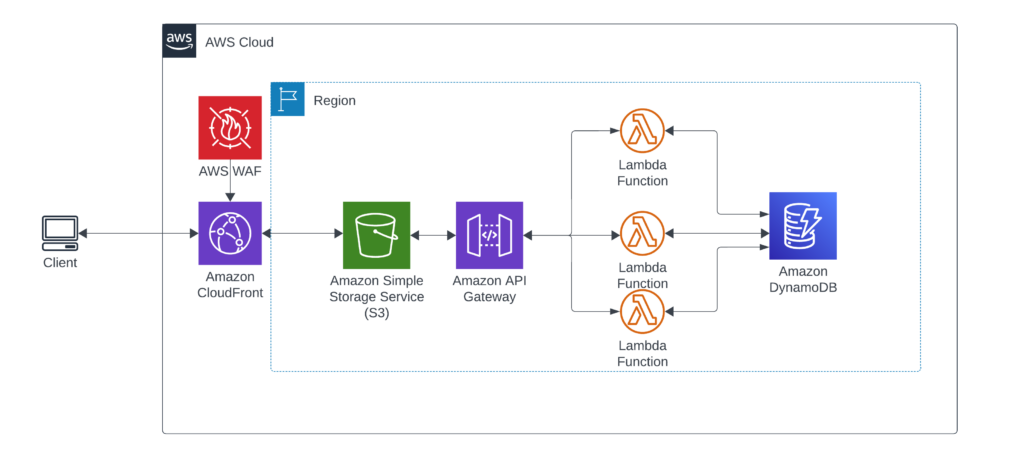Screen dimensions: 1024x458
Task: Click the Amazon DynamoDB icon
Action: tap(803, 226)
